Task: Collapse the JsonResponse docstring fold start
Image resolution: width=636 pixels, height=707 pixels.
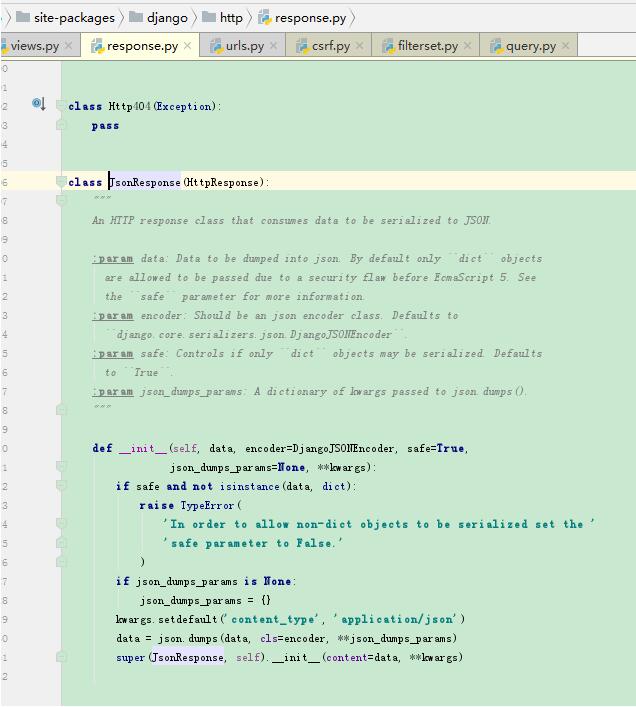Action: pos(61,201)
